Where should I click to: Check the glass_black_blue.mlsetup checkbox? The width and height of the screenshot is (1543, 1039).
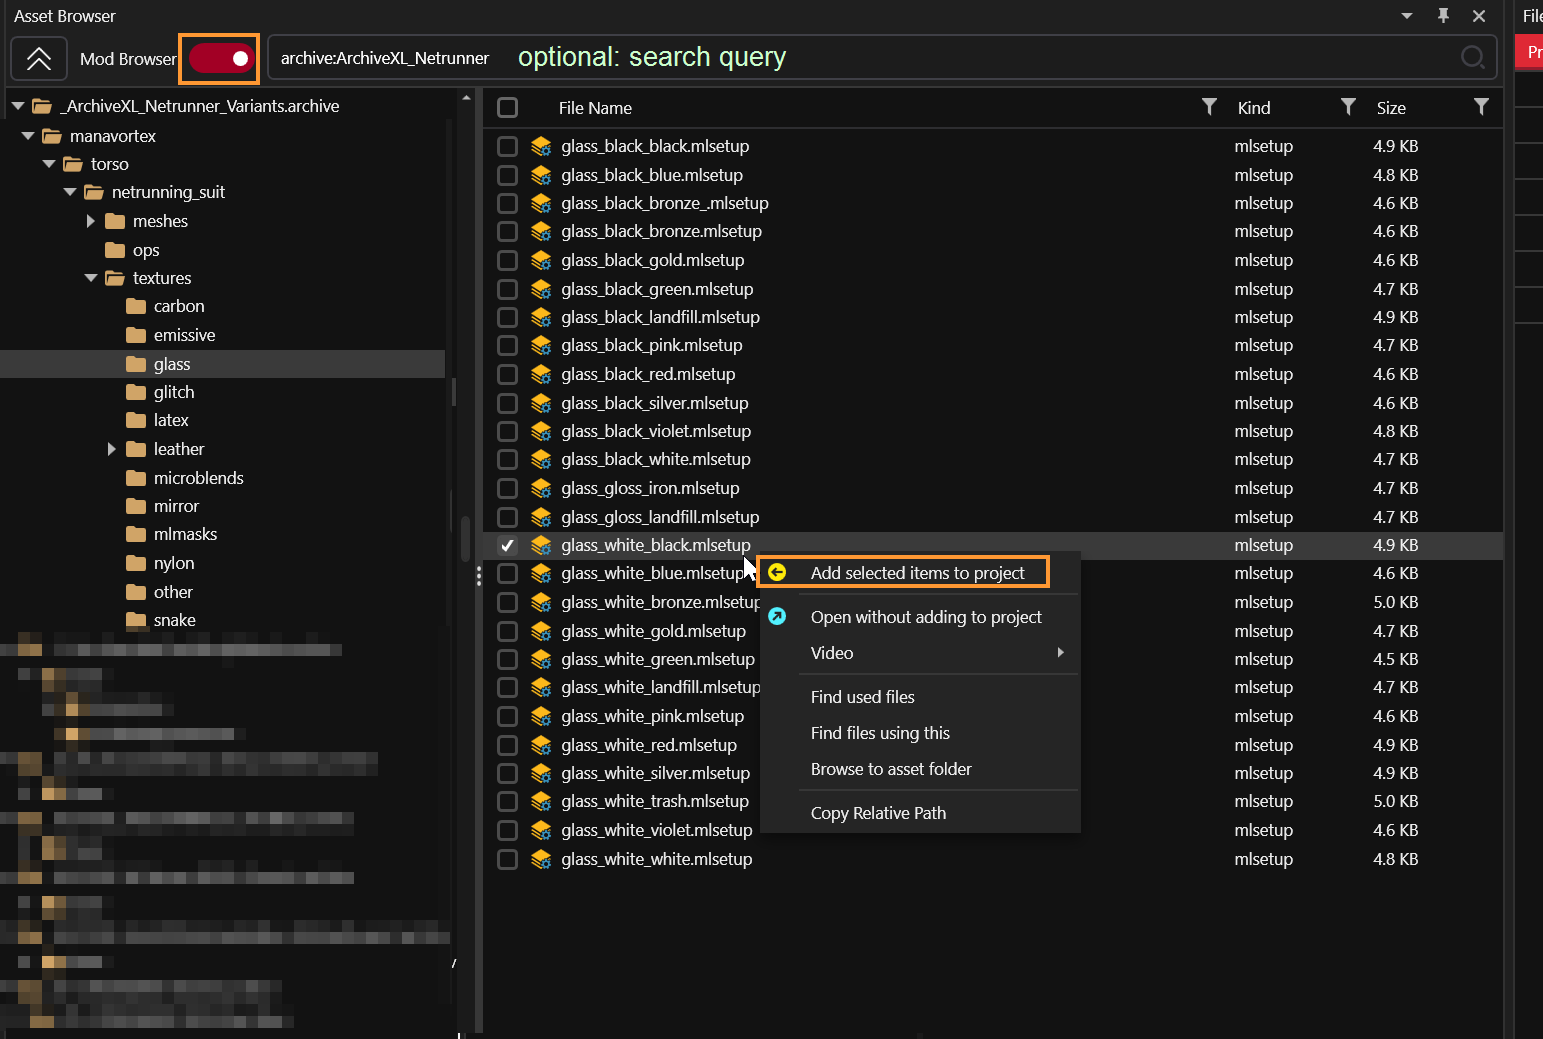(508, 175)
